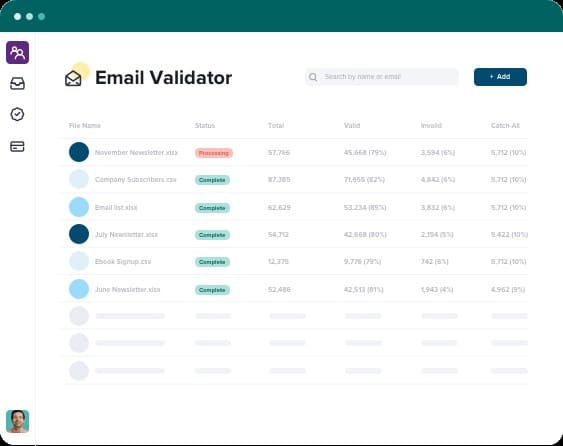Screen dimensions: 563x446
Task: Click Complete badge for Company Subscribers.csv
Action: coord(212,180)
